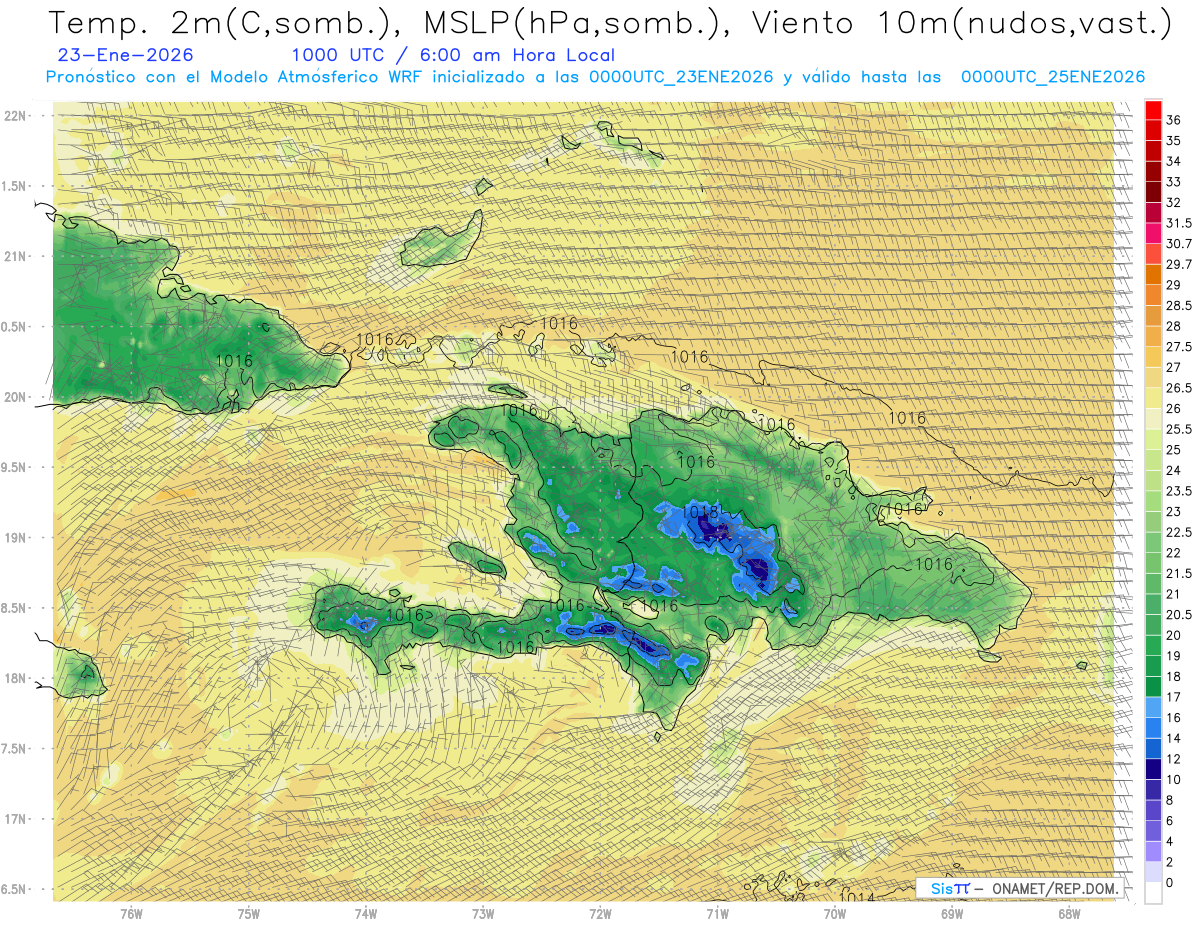Viewport: 1200px width, 927px height.
Task: Click the legend value "20.5"
Action: coord(1179,614)
